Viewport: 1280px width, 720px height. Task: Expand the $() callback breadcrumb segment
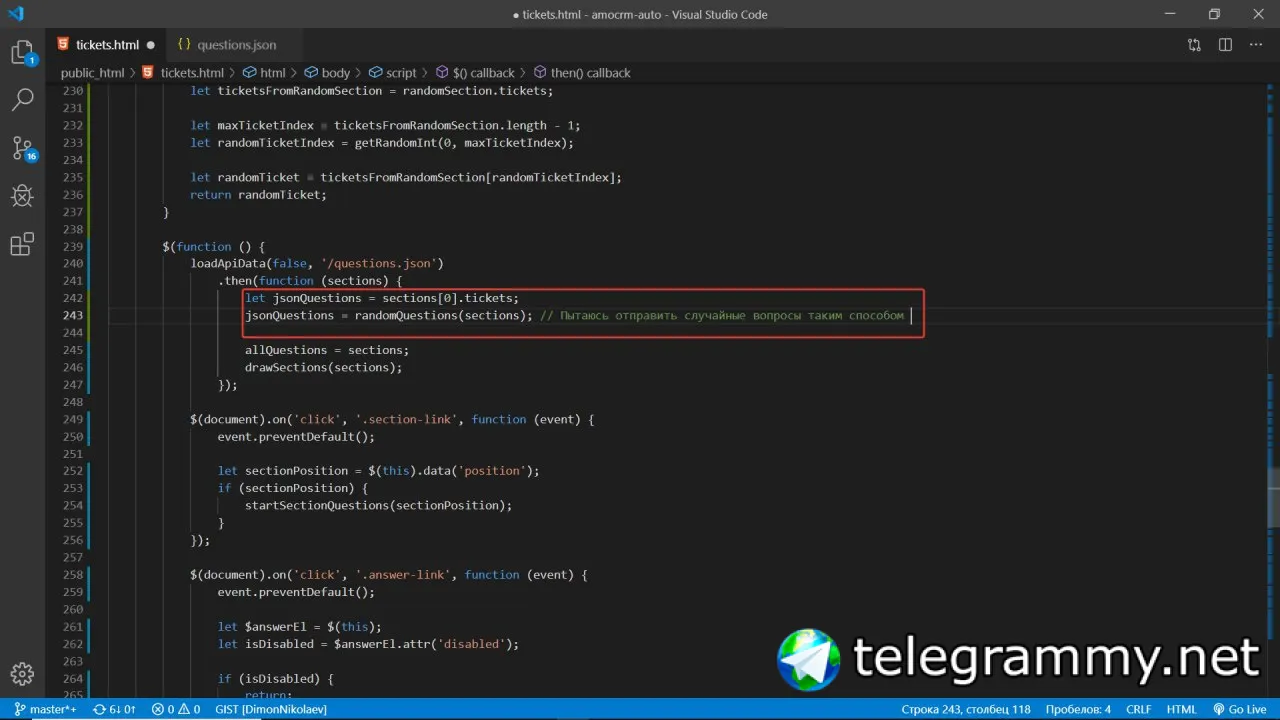click(483, 73)
